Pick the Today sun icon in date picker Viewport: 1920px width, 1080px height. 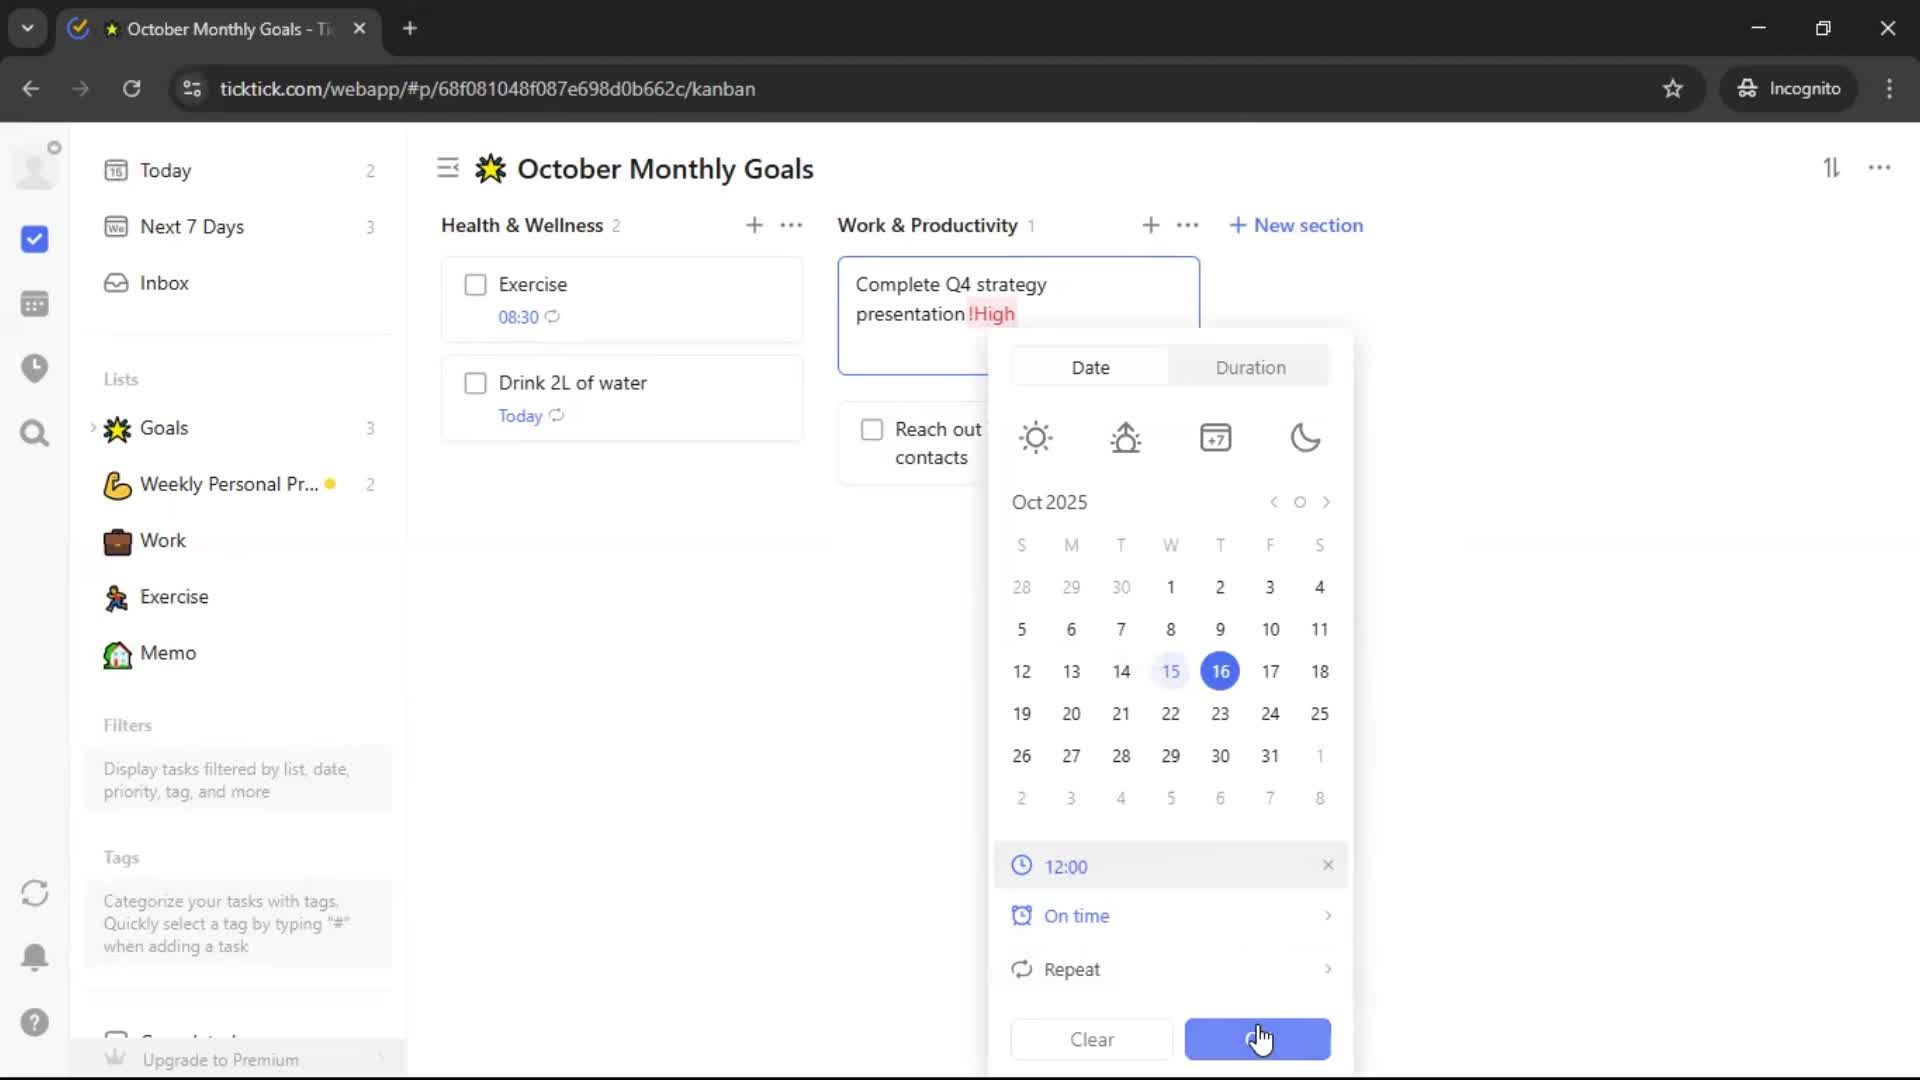[1035, 438]
